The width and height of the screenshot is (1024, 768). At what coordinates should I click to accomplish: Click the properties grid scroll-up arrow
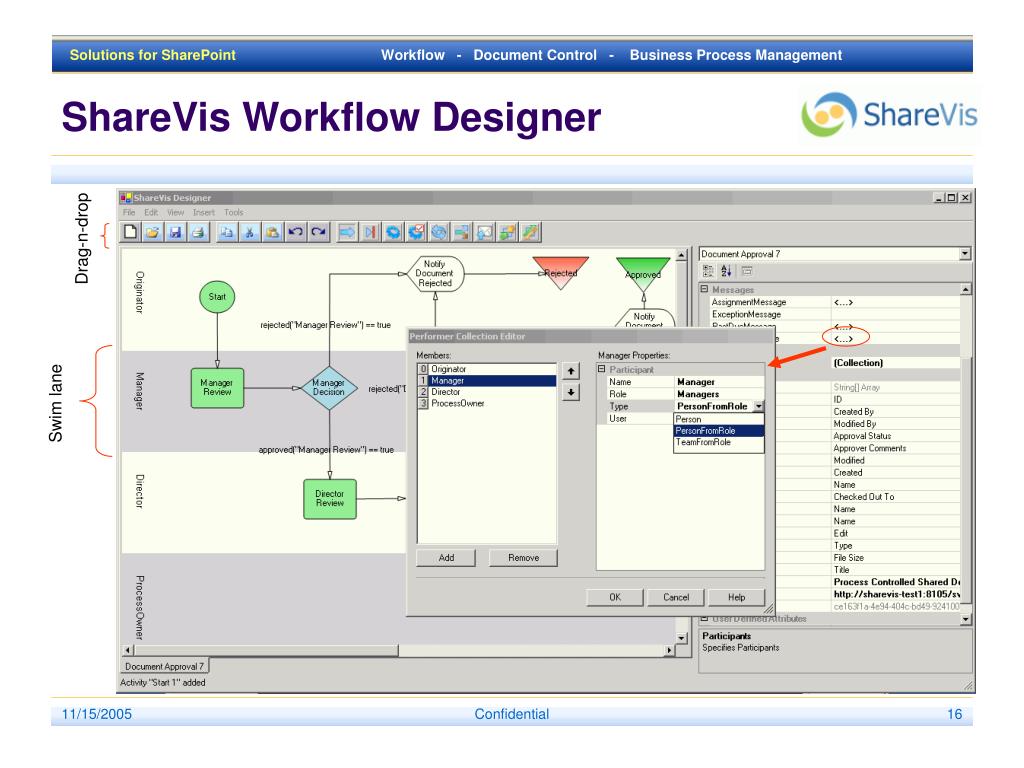coord(966,289)
